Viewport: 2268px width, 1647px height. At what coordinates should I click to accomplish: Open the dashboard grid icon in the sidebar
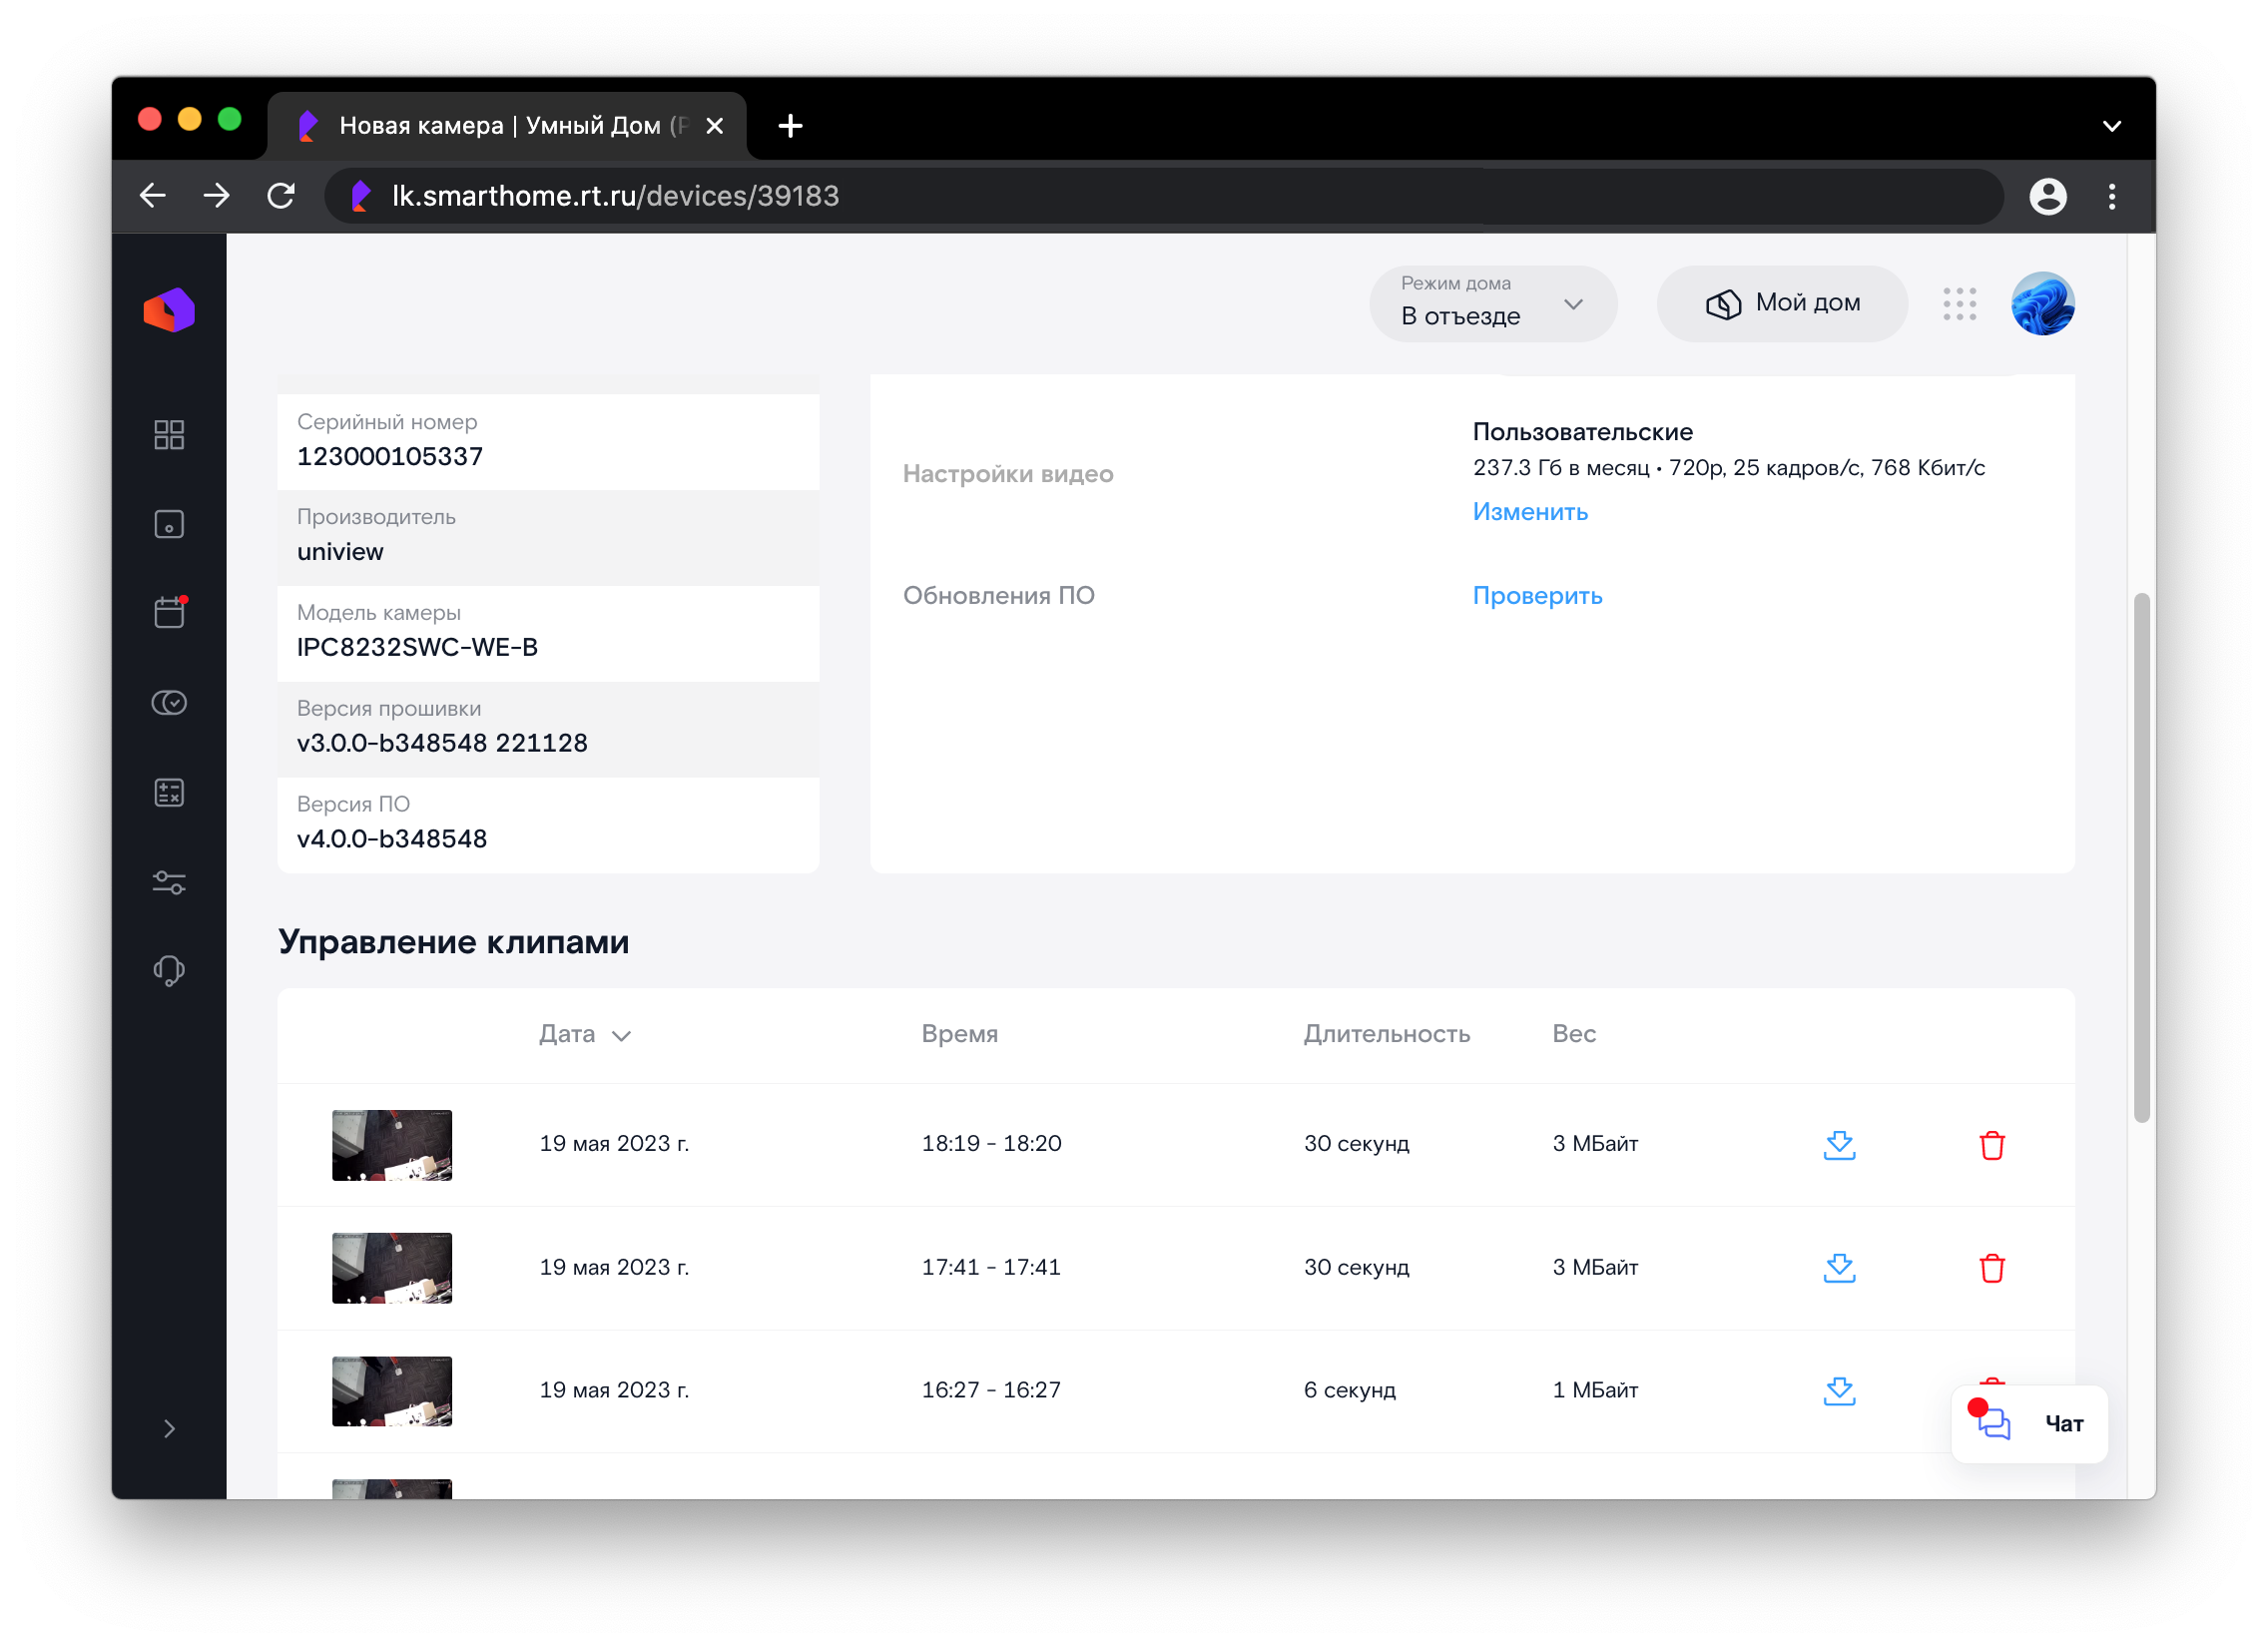click(x=169, y=435)
